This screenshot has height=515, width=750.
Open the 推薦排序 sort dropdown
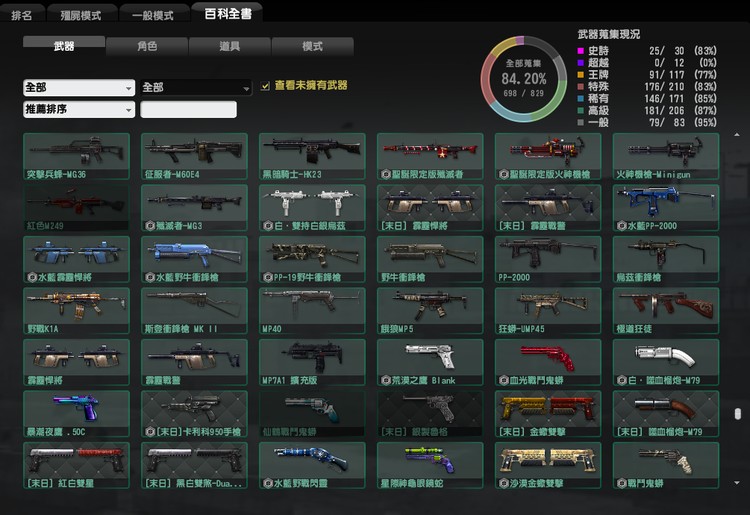click(x=79, y=109)
